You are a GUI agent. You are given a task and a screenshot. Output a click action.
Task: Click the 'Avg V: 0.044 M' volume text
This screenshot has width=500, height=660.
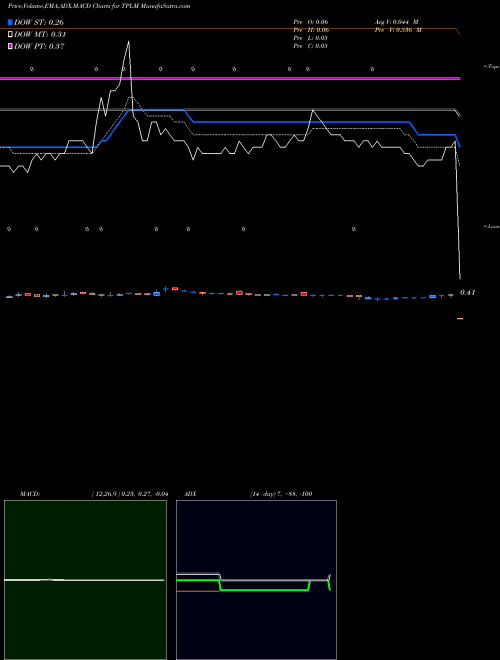396,22
